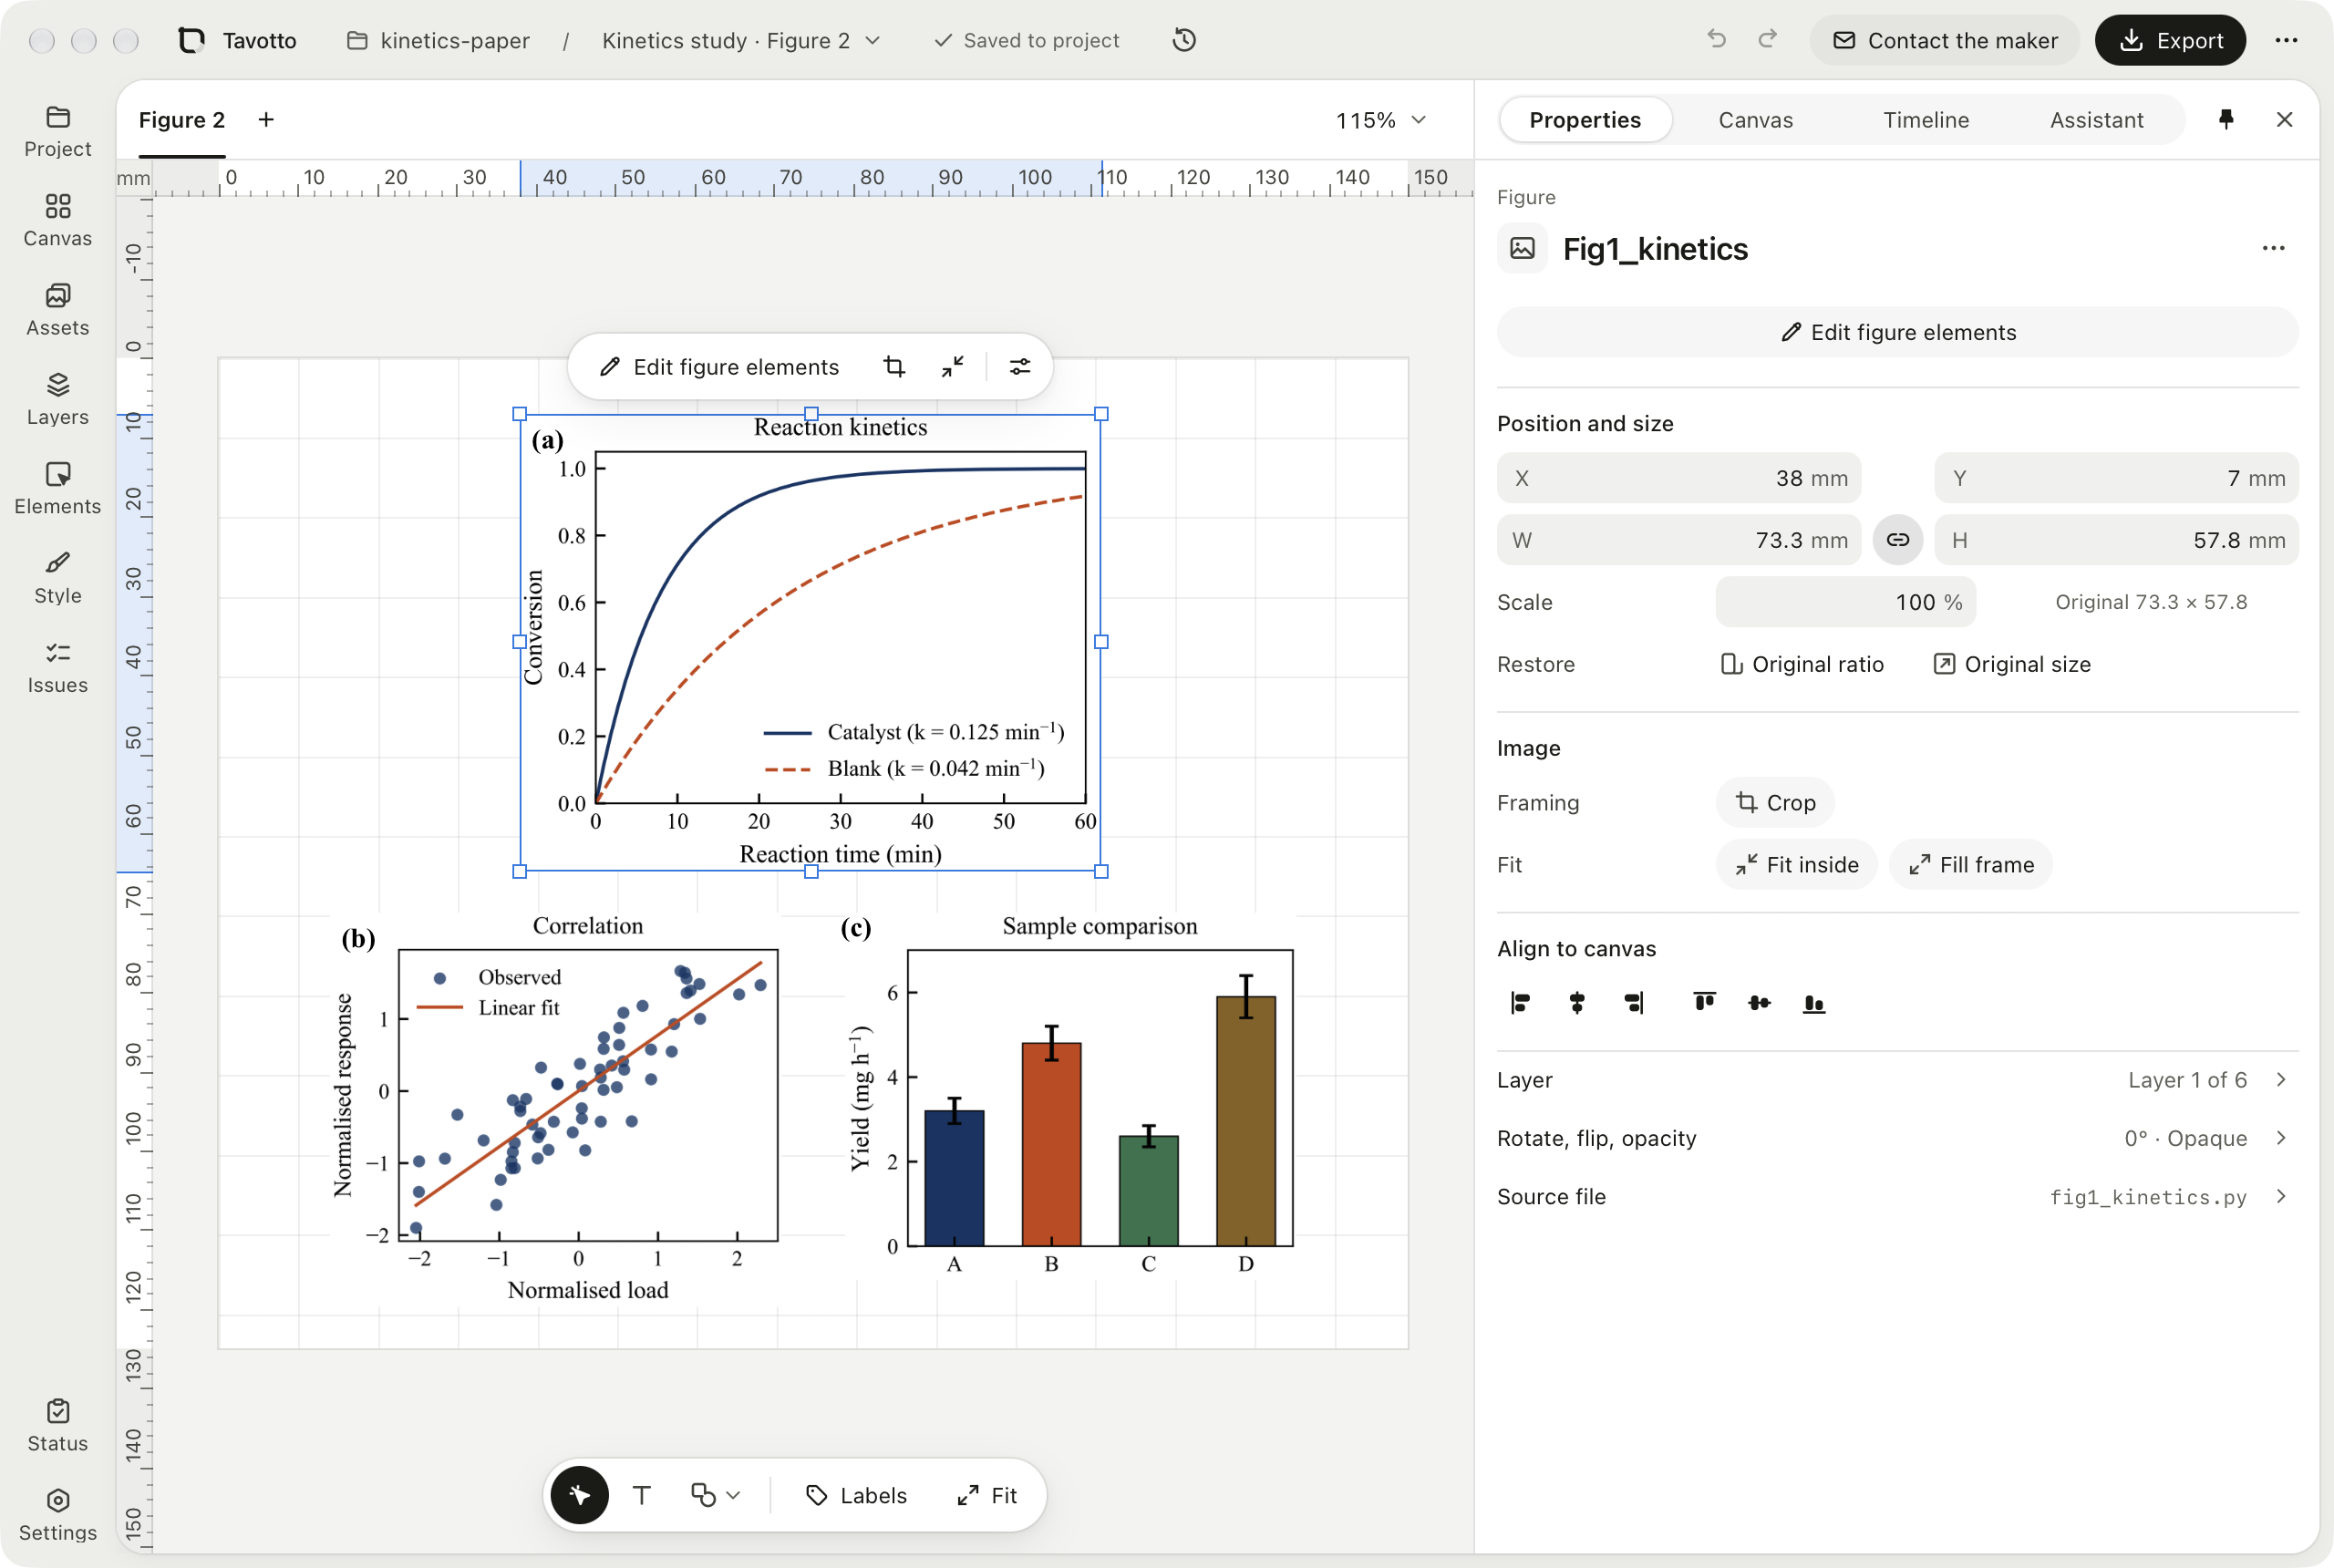Select the Text tool in bottom toolbar
The width and height of the screenshot is (2334, 1568).
click(x=642, y=1495)
